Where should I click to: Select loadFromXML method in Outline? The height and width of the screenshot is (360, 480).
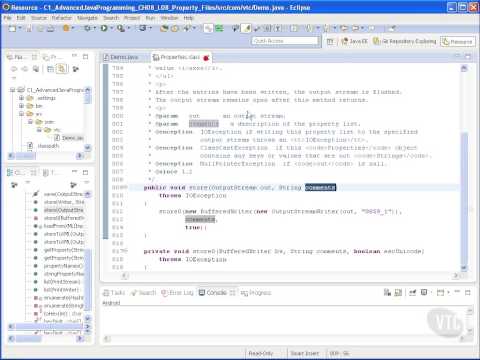click(59, 226)
